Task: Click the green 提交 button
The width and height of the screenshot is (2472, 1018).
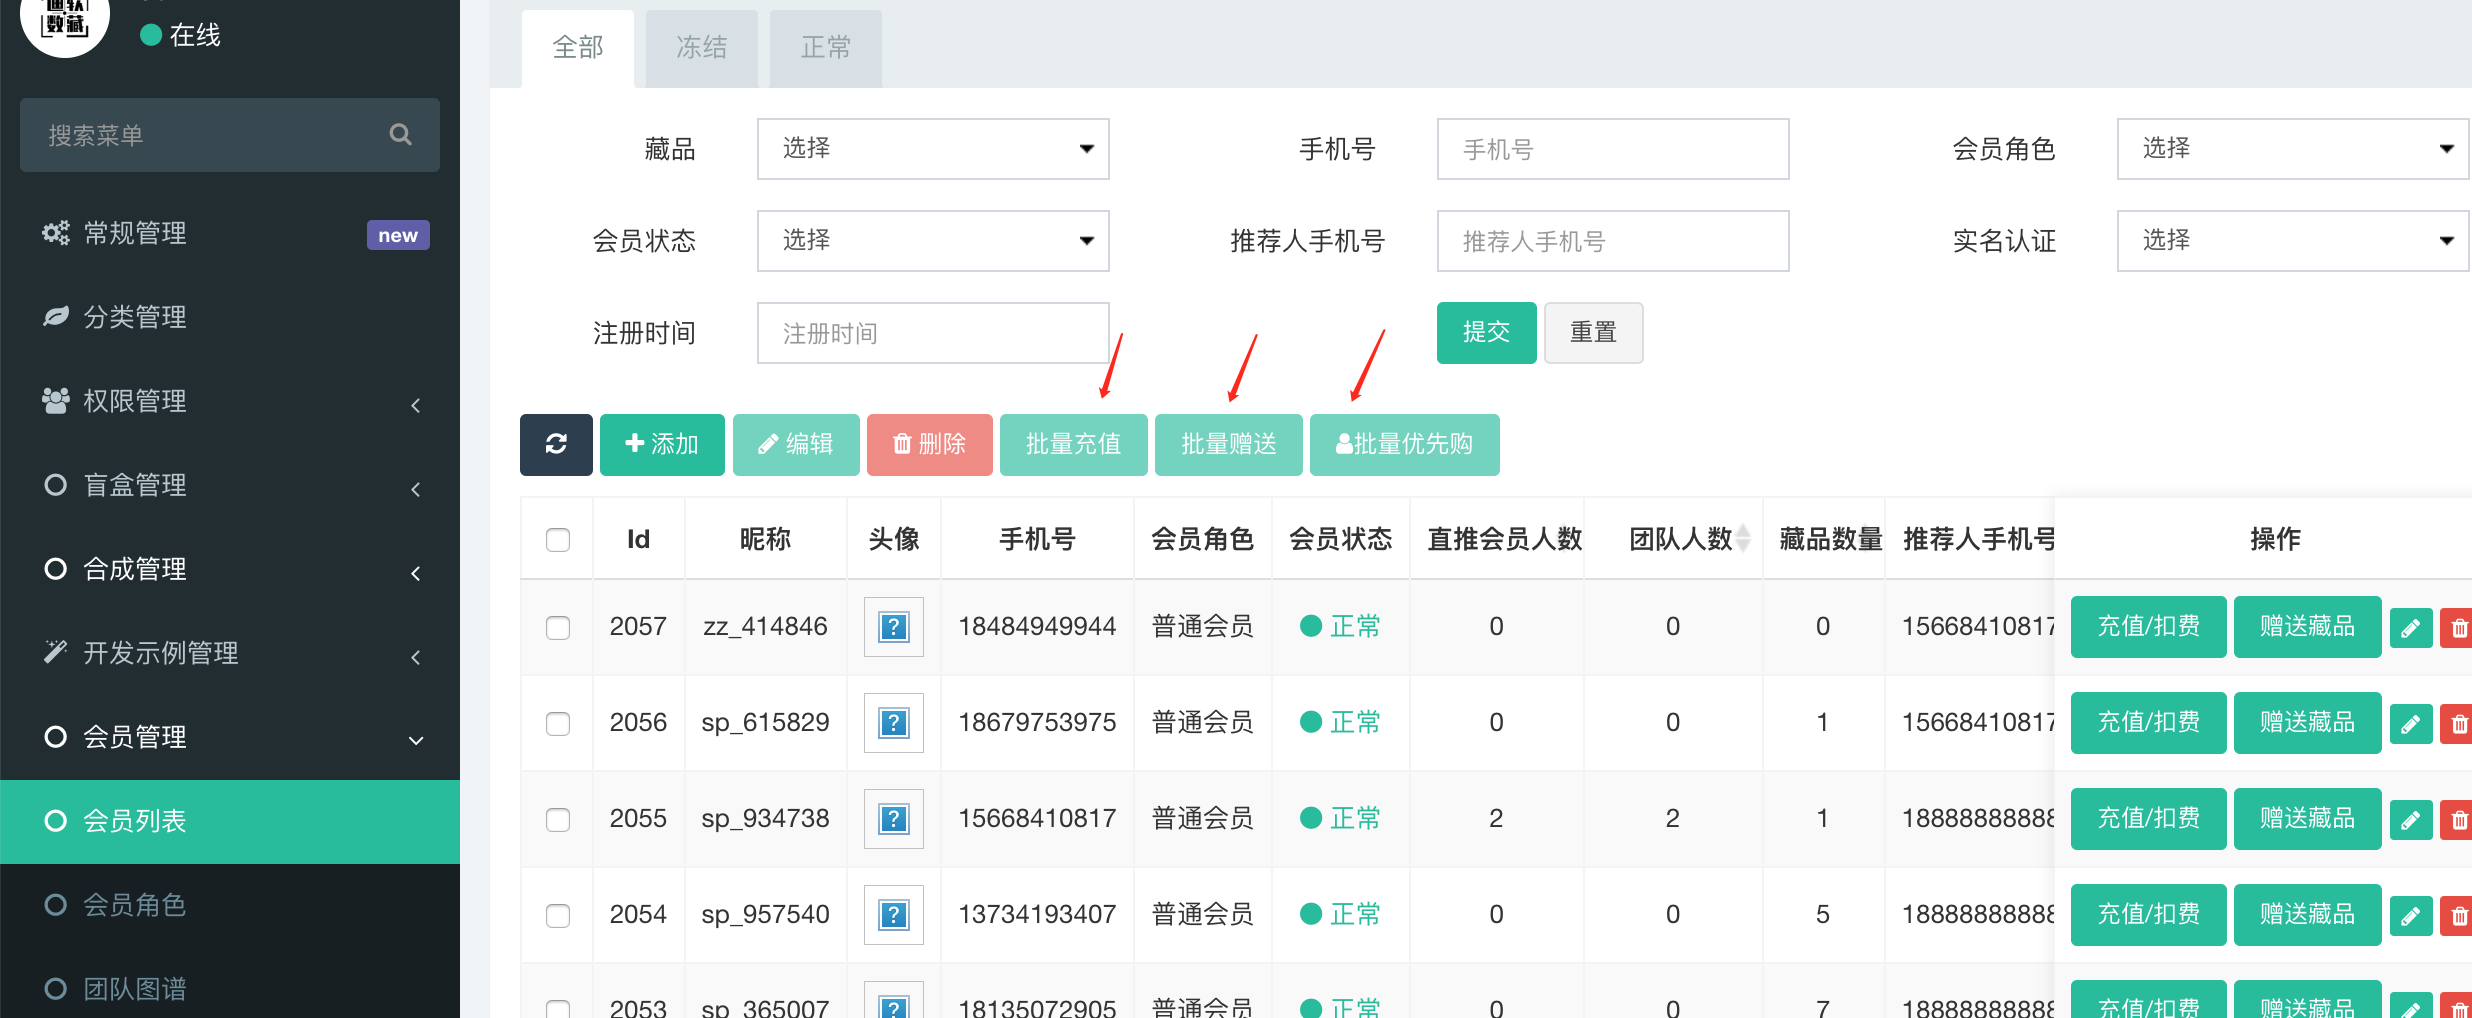Action: [1486, 332]
